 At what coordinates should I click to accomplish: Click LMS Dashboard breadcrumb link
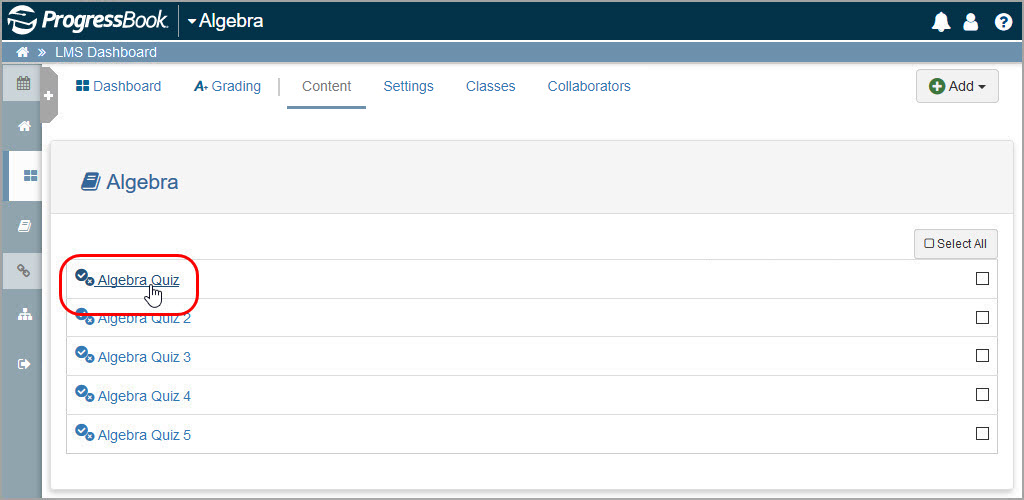106,52
